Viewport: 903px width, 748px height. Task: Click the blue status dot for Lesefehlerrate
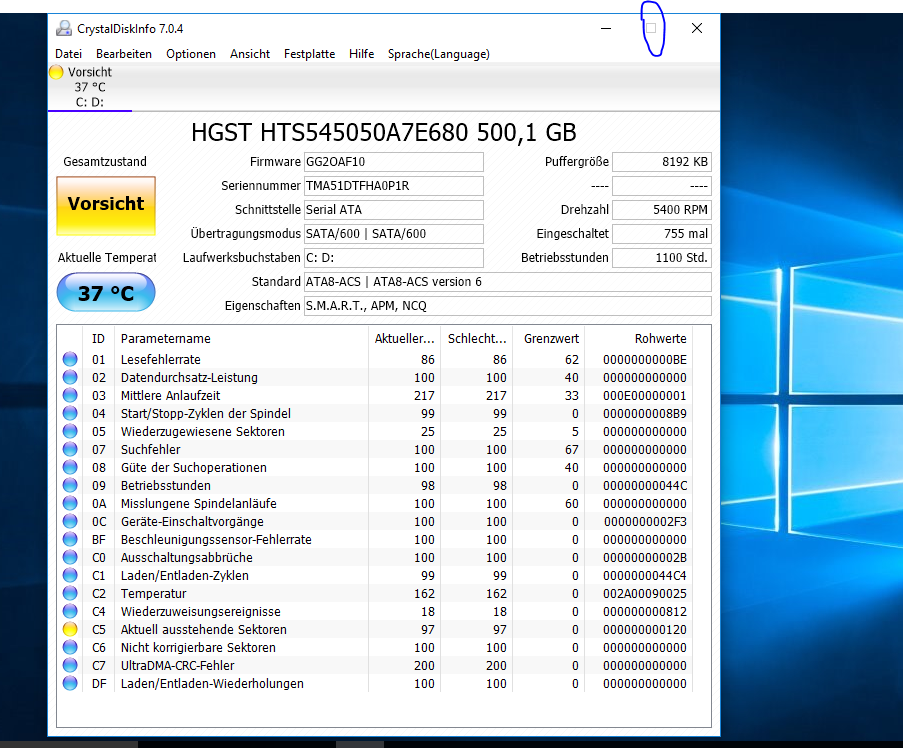point(70,359)
